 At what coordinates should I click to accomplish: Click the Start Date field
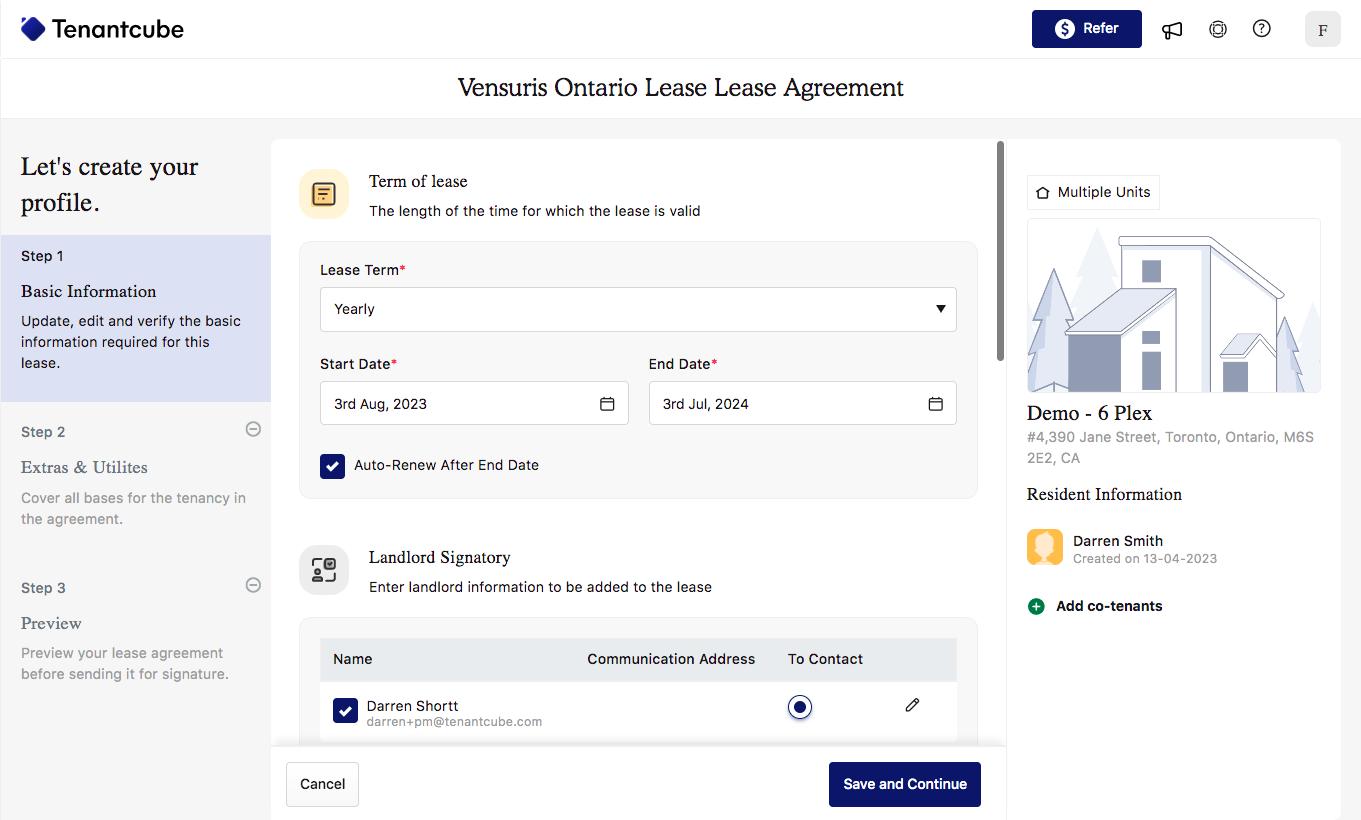coord(474,403)
